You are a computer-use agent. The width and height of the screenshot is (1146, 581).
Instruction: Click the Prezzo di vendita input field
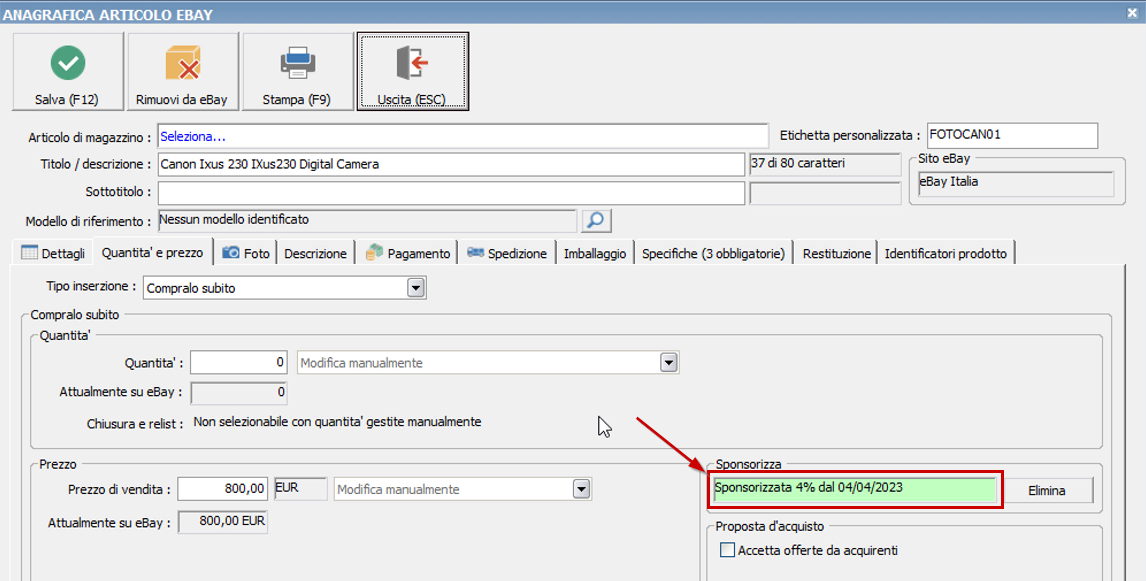click(x=224, y=489)
